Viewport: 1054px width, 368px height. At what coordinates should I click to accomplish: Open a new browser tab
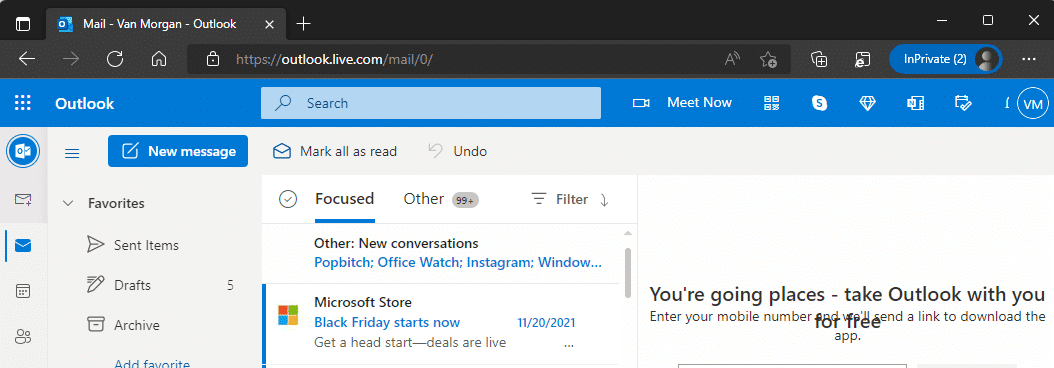click(x=304, y=24)
